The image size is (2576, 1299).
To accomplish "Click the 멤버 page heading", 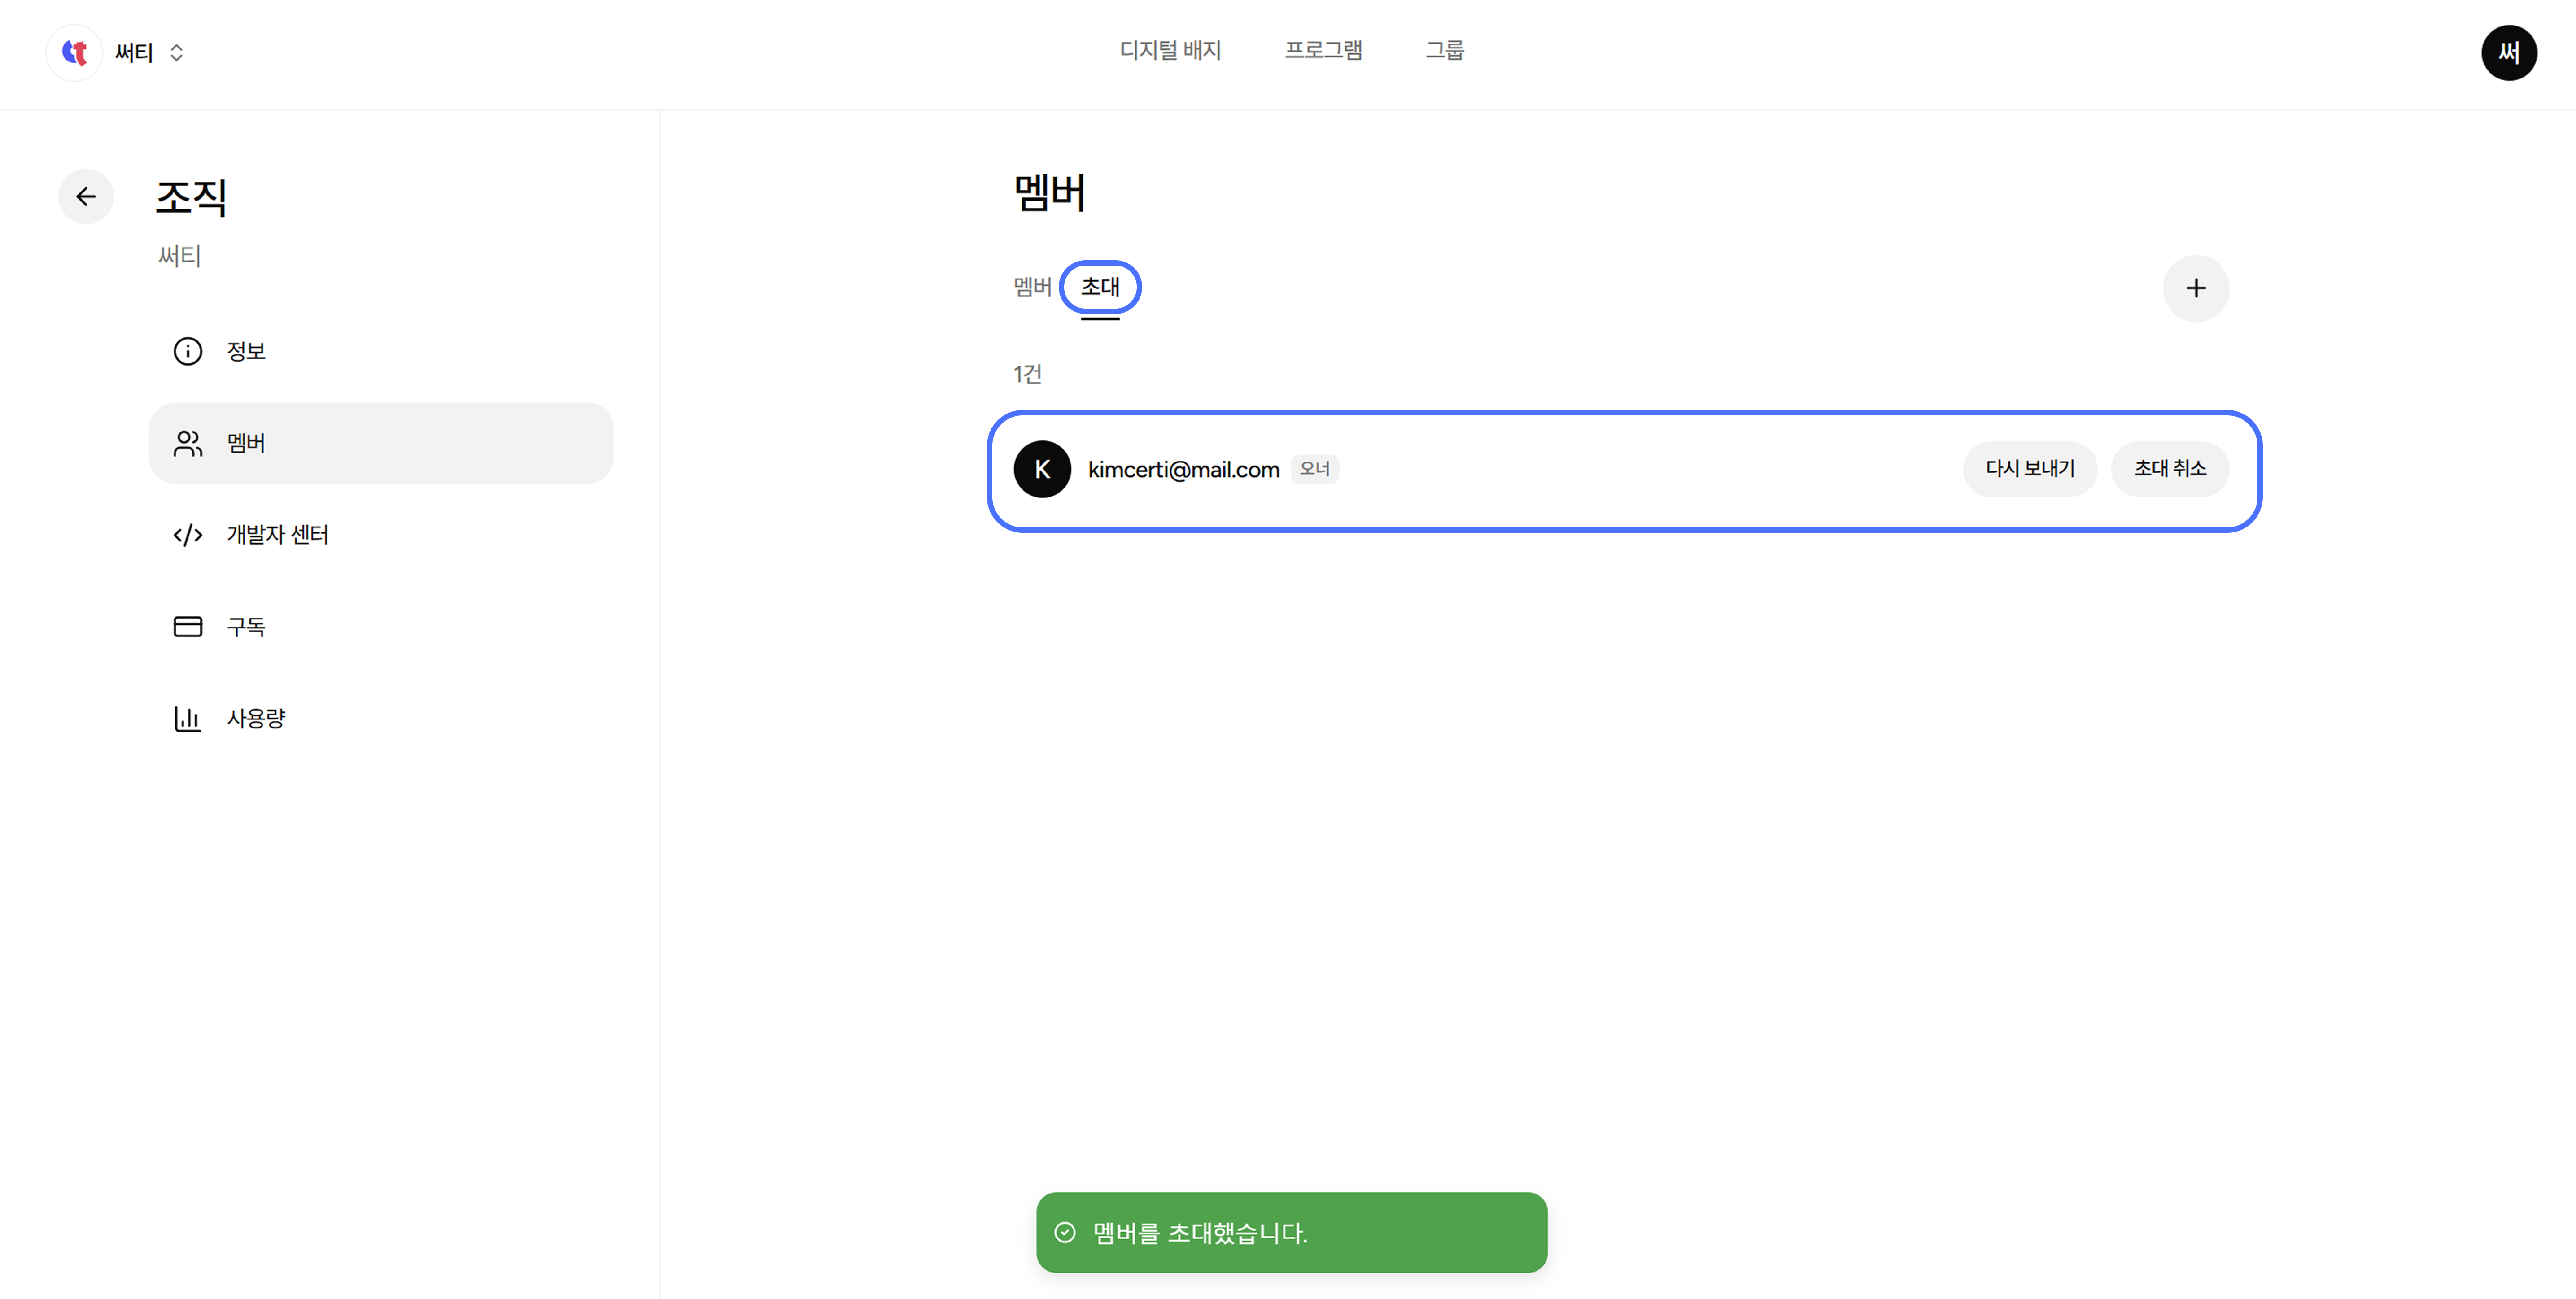I will point(1050,192).
